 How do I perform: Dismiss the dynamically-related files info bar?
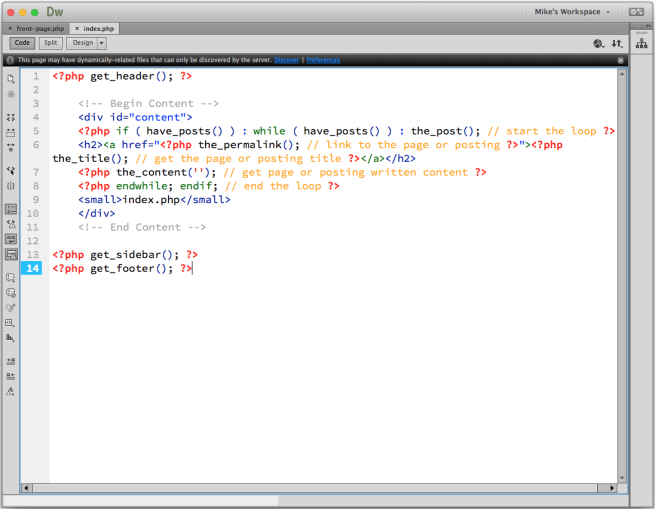(x=621, y=60)
